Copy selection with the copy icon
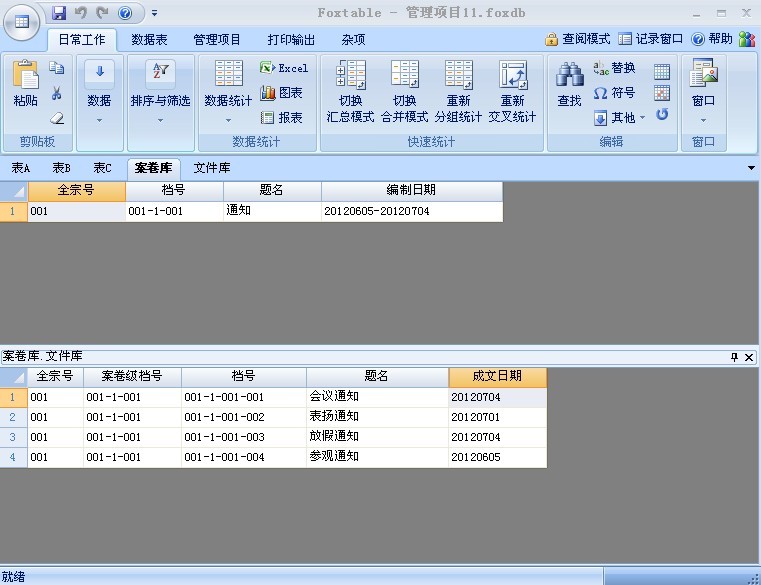 coord(57,68)
